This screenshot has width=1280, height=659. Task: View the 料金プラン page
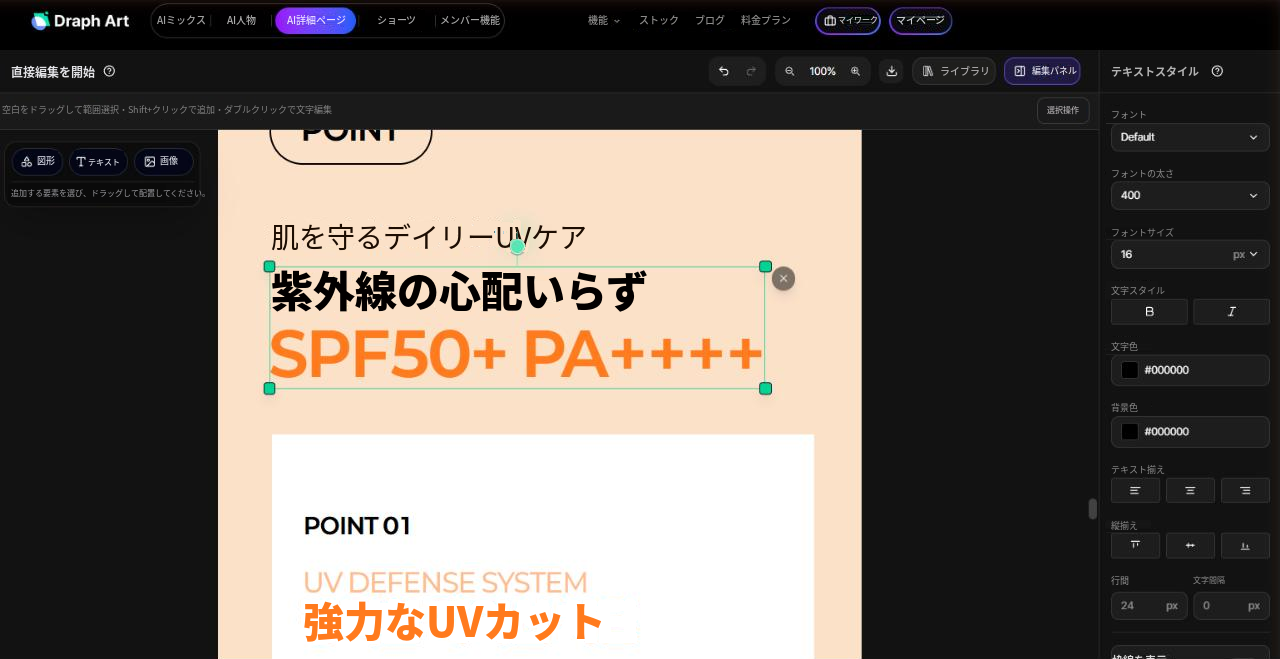766,20
